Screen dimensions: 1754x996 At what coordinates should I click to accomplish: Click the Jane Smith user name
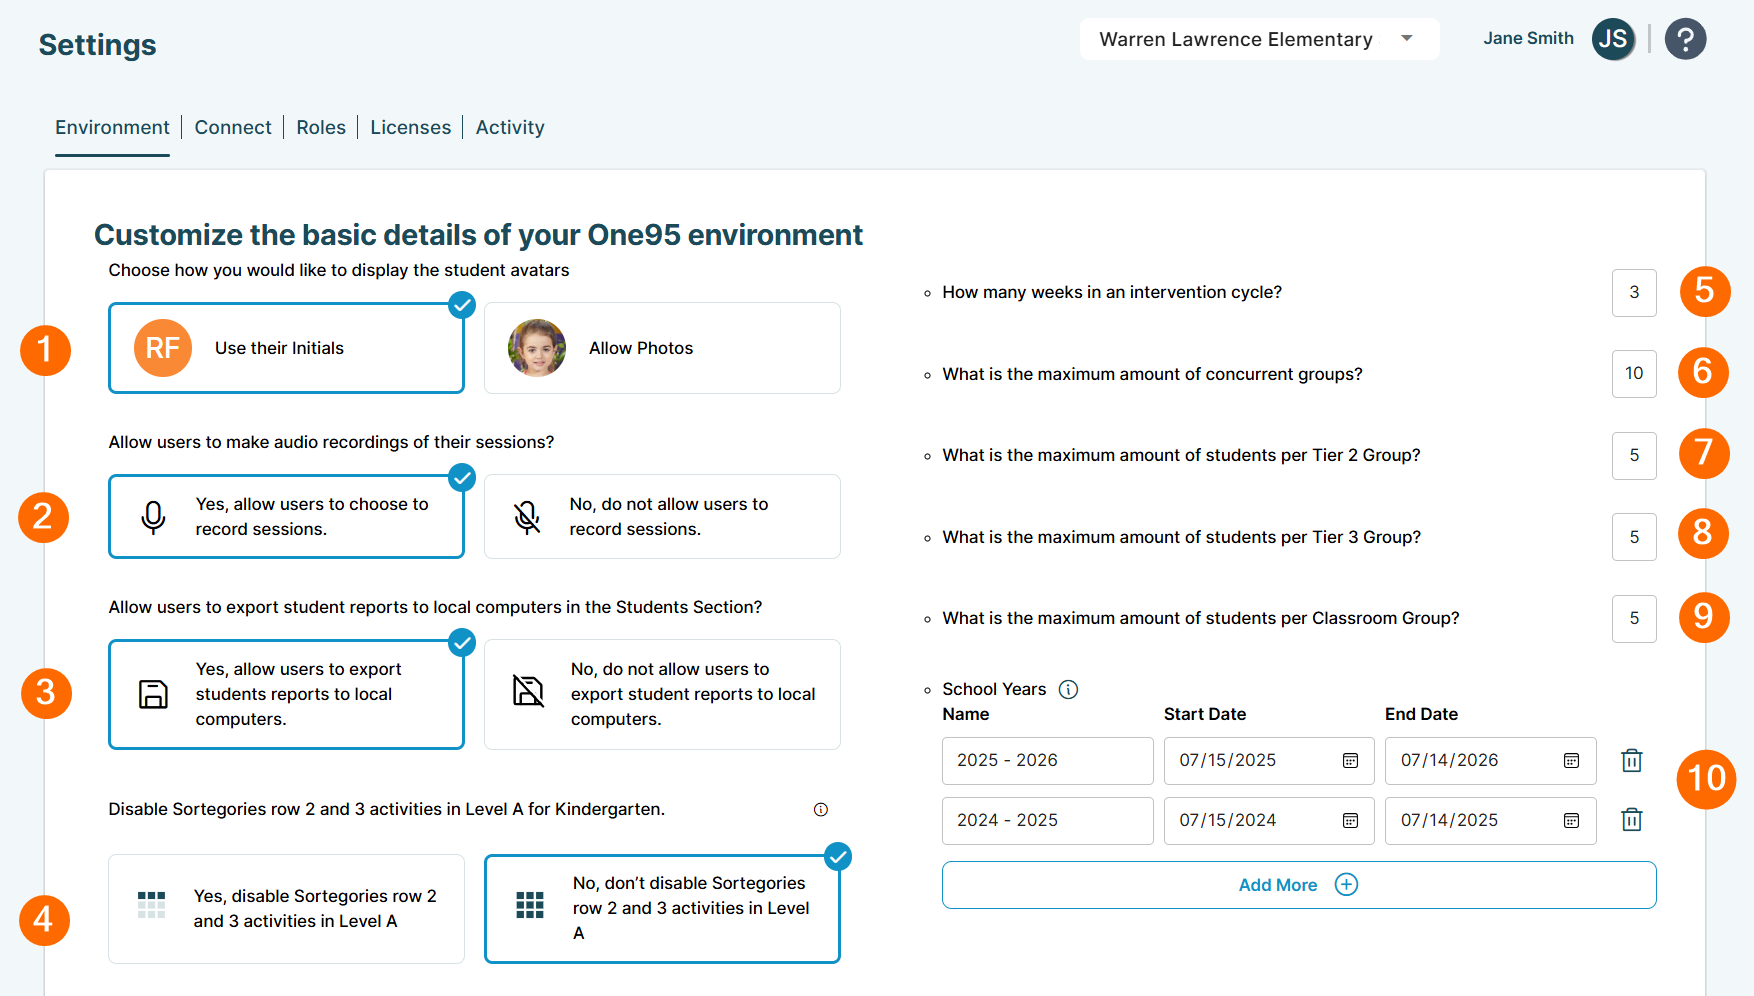coord(1528,39)
